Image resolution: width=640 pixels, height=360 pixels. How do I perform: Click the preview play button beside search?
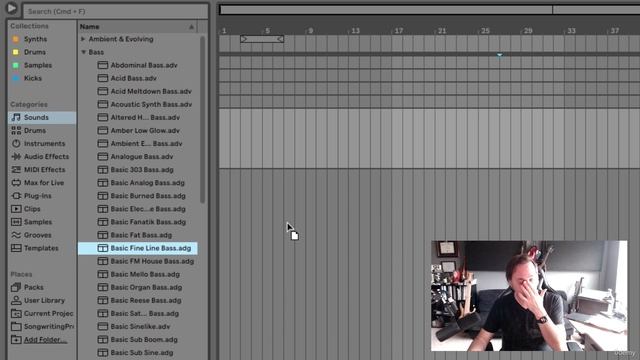click(x=11, y=8)
